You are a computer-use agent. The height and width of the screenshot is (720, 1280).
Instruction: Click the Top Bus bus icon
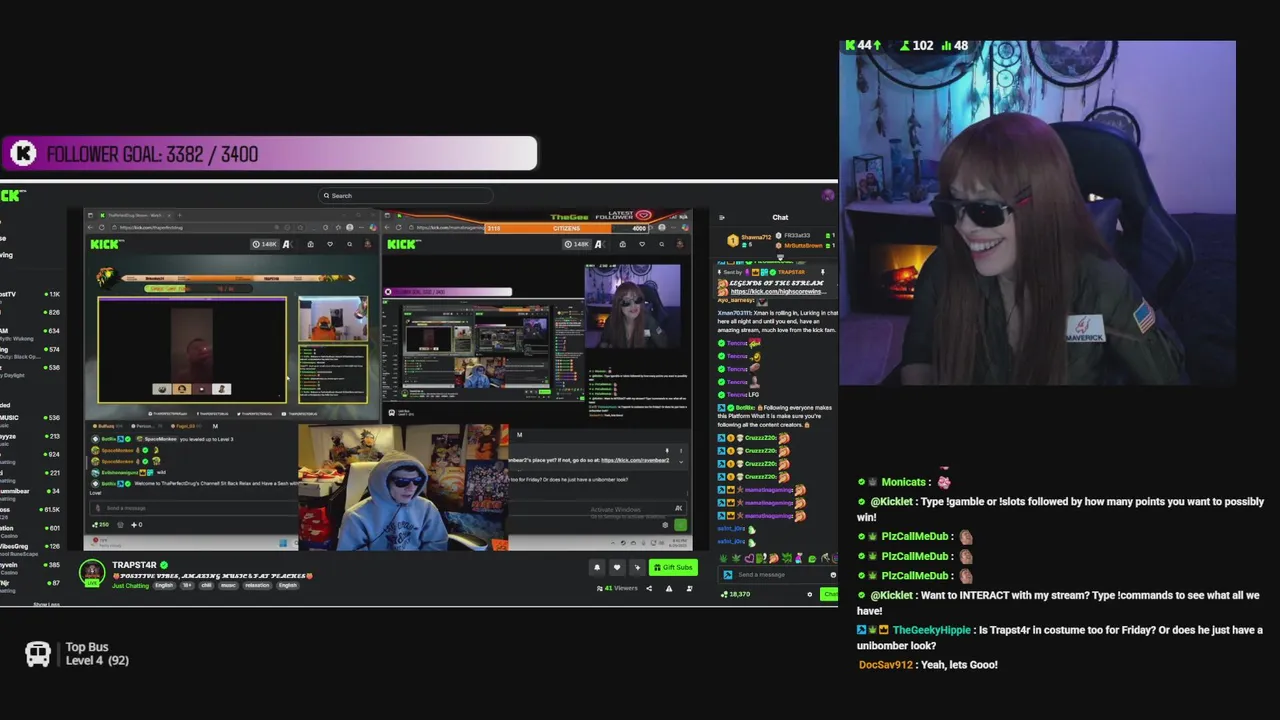click(x=37, y=654)
